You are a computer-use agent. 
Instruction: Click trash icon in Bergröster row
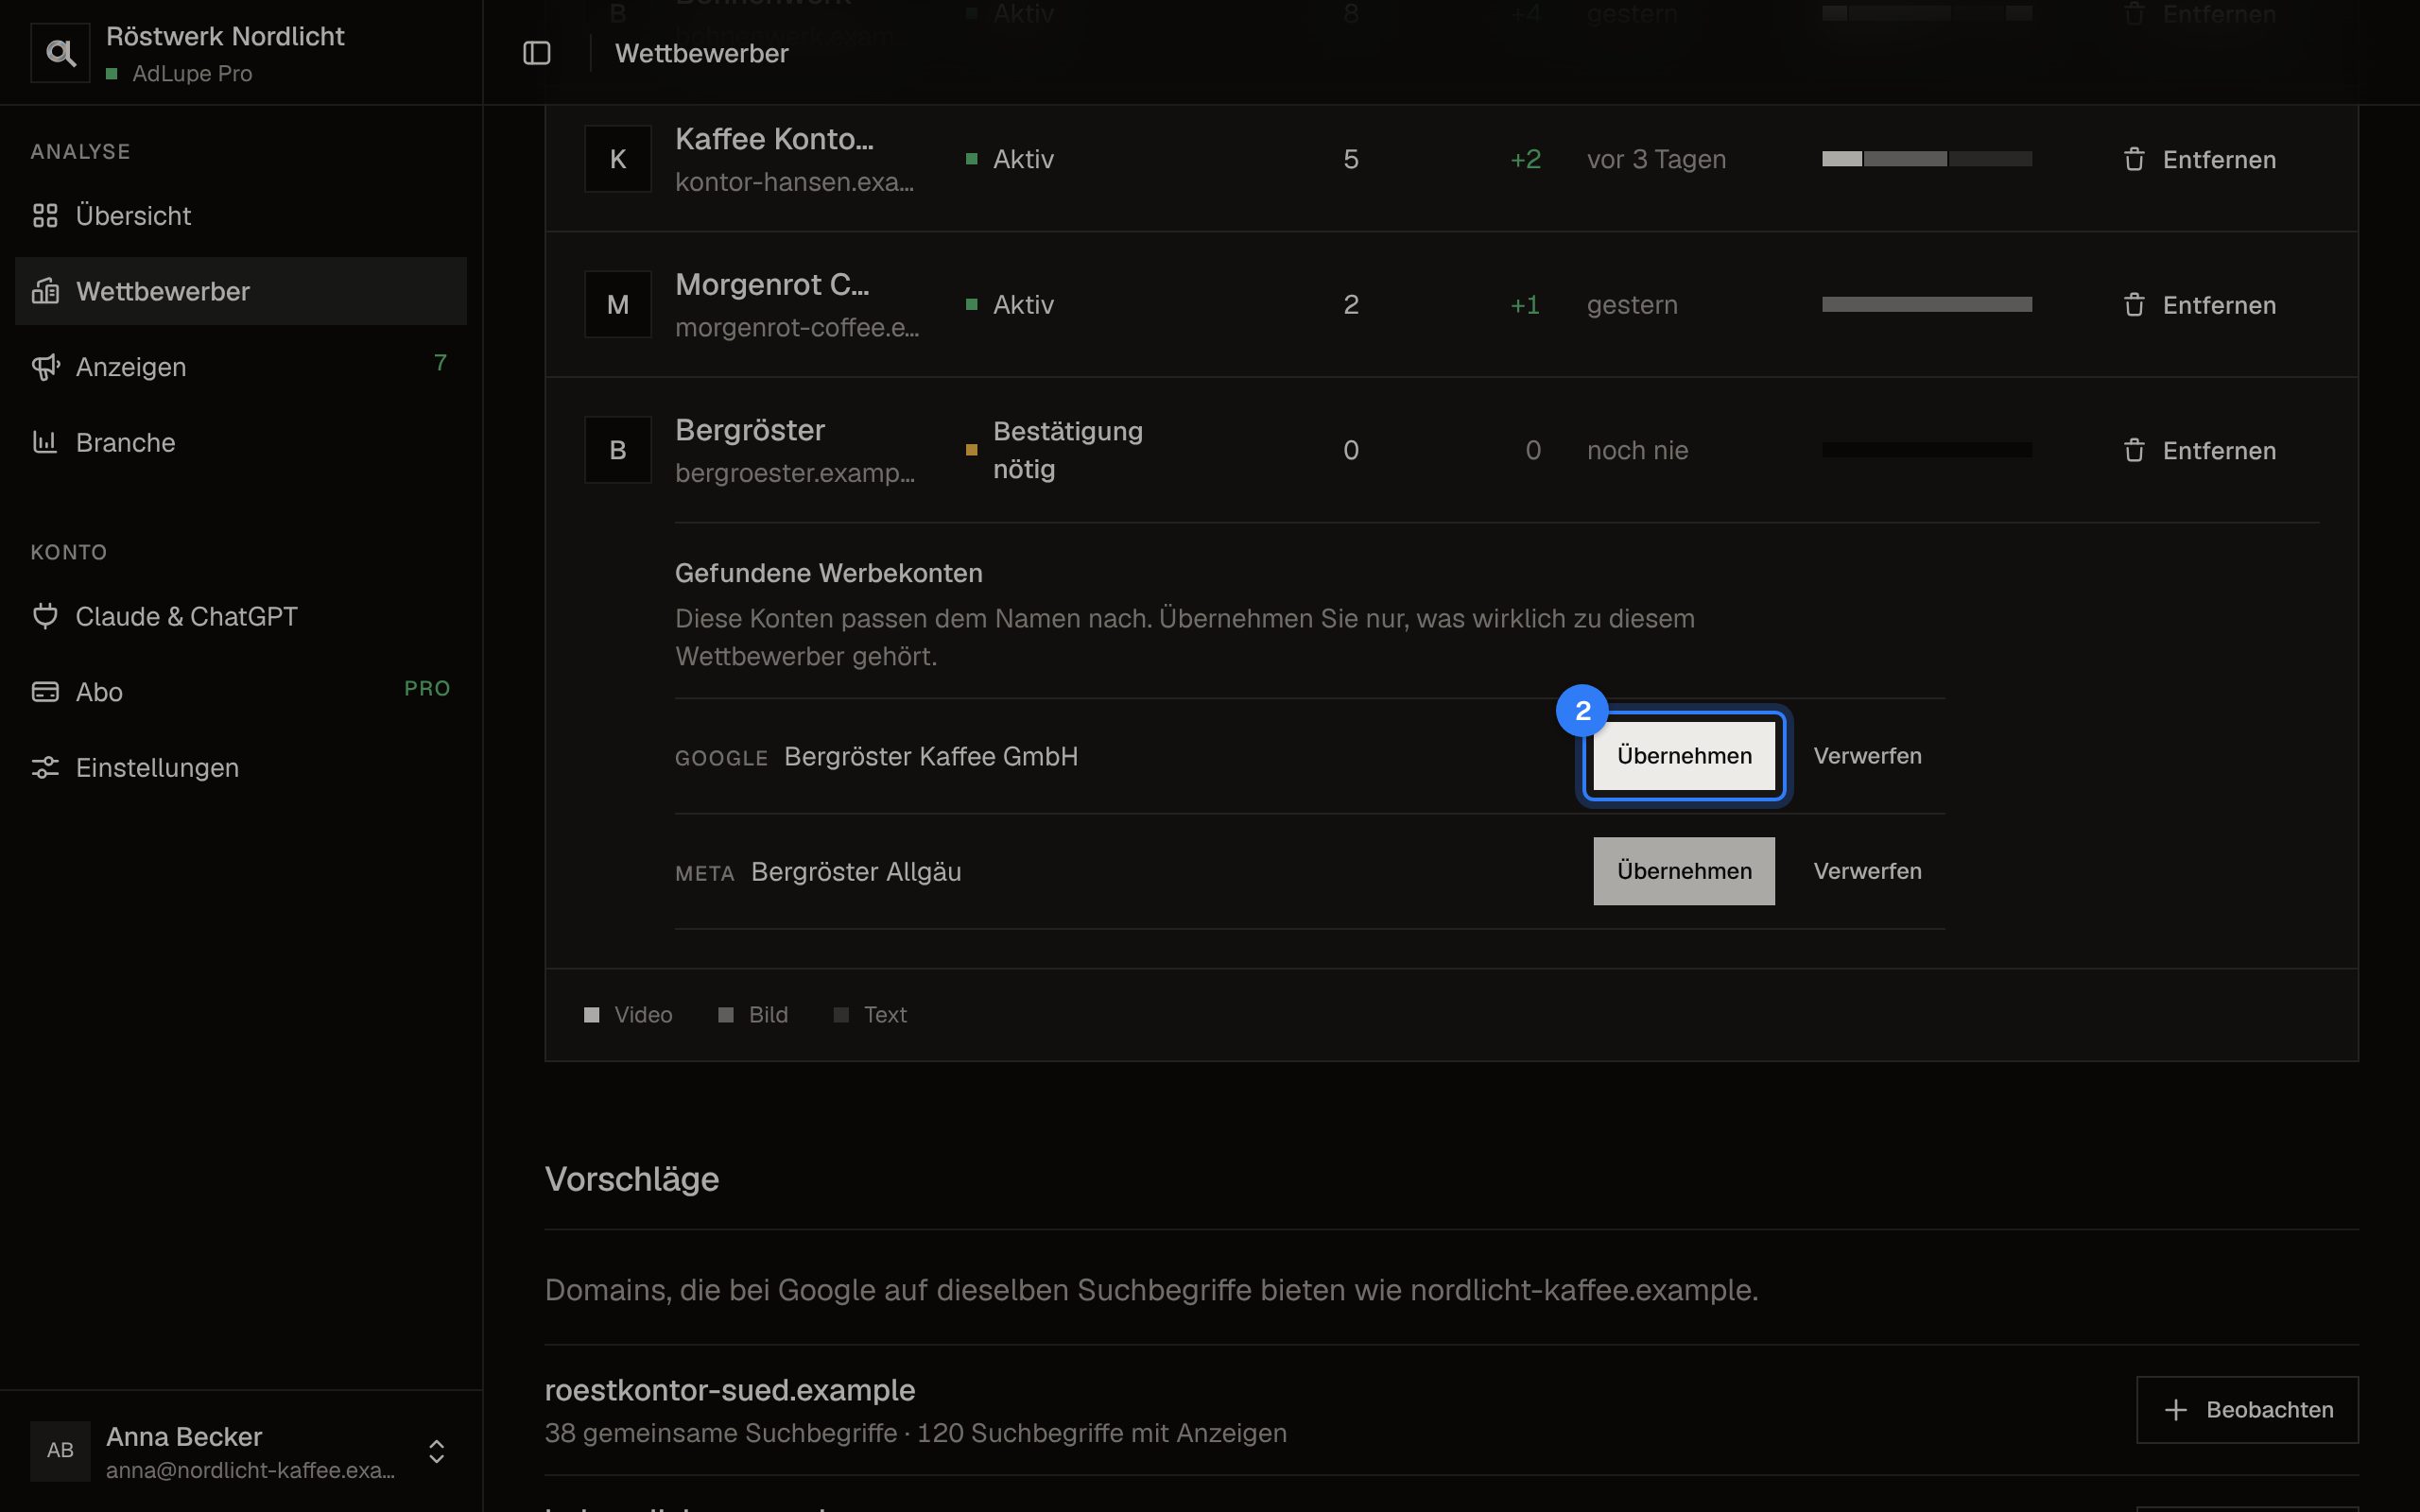[x=2134, y=450]
